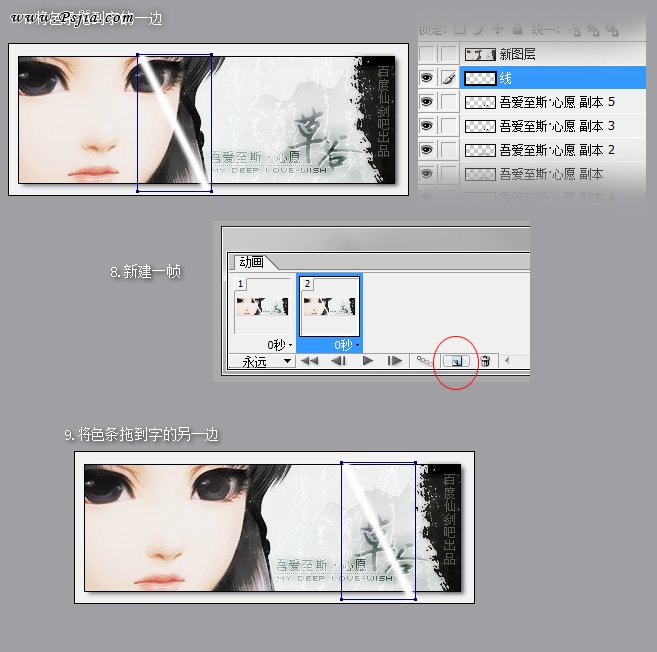Click the duplicate frame button in animation panel
This screenshot has height=652, width=657.
[x=462, y=360]
